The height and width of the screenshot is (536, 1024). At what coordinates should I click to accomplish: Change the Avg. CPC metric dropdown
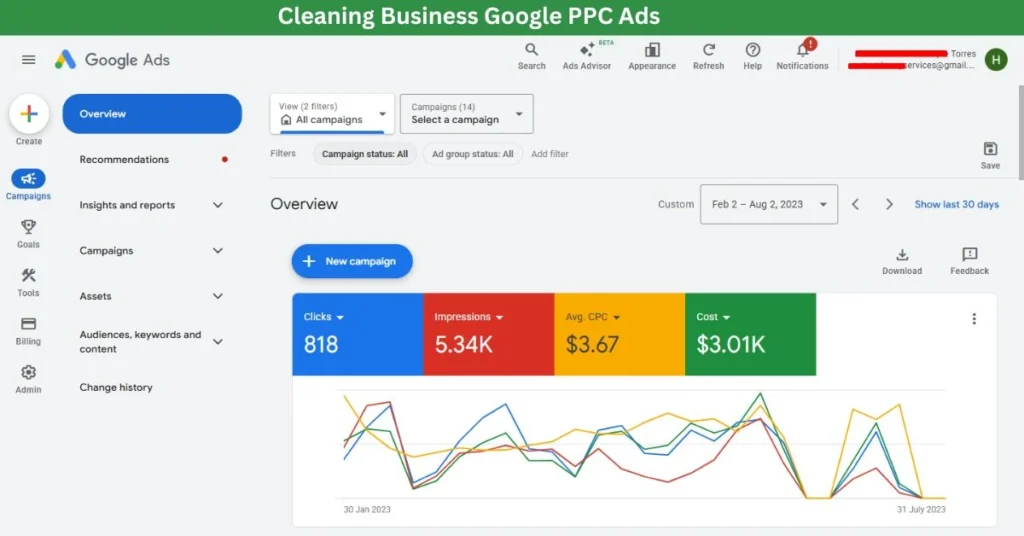pyautogui.click(x=593, y=317)
